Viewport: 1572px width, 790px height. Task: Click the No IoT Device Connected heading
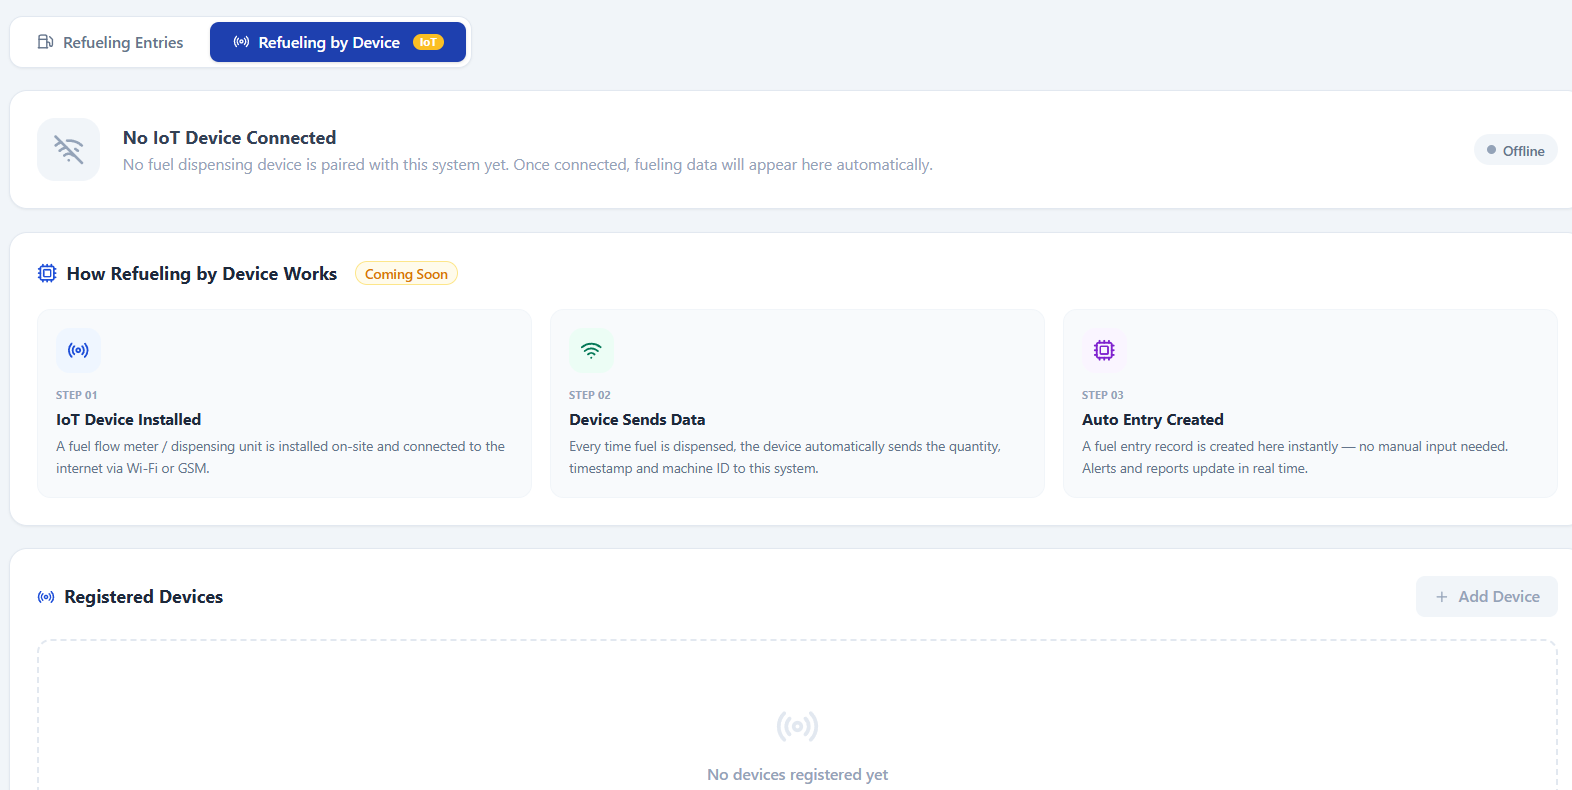[x=229, y=138]
